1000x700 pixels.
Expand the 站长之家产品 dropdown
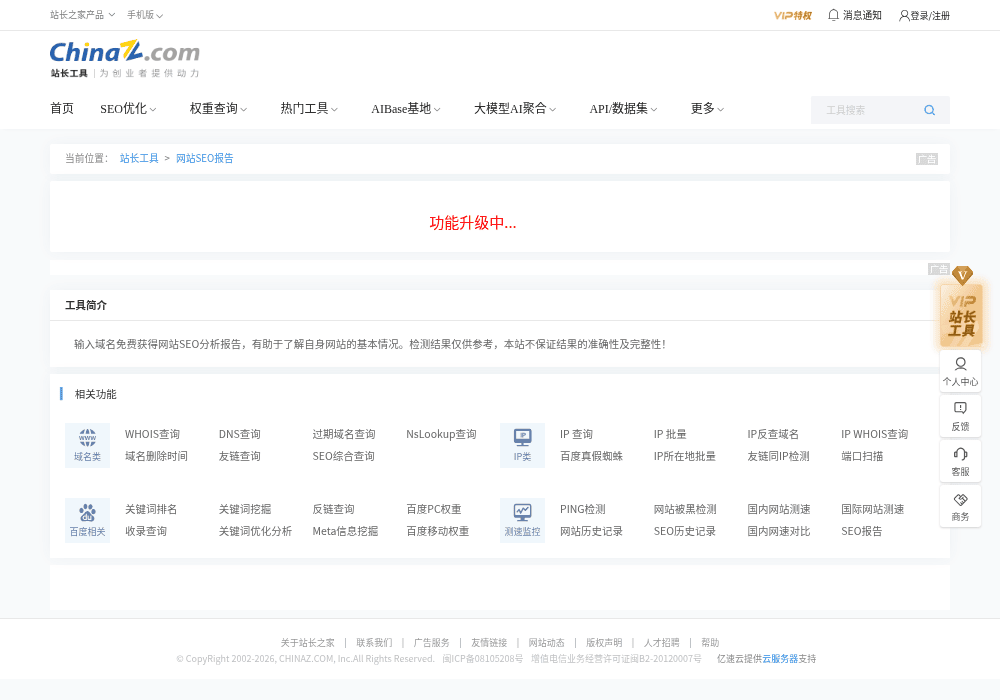click(x=82, y=15)
